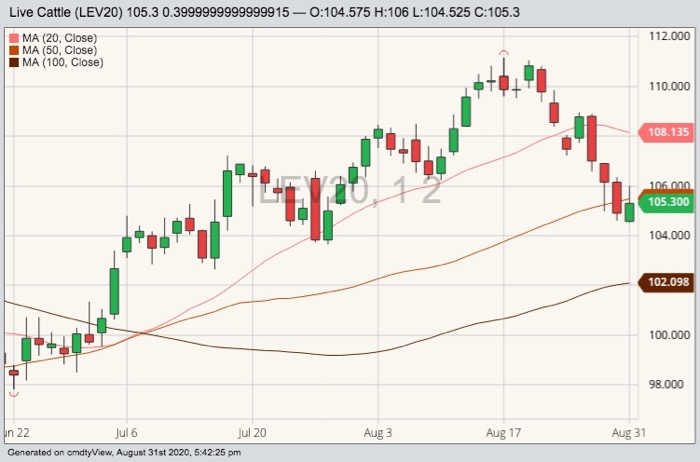The height and width of the screenshot is (462, 700).
Task: Click the Aug 31 date axis label
Action: (x=629, y=433)
